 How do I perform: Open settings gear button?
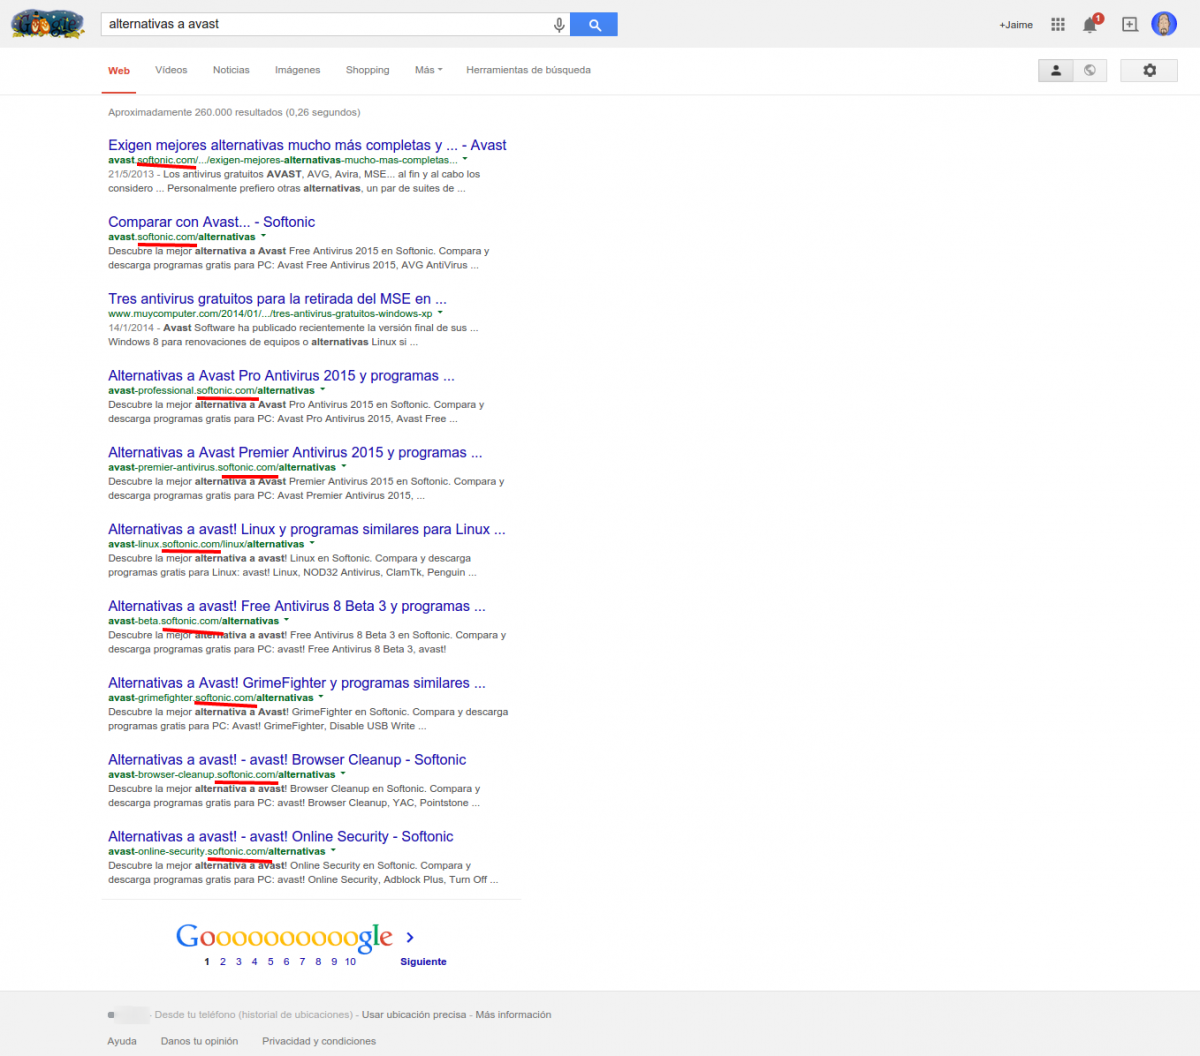click(1149, 70)
